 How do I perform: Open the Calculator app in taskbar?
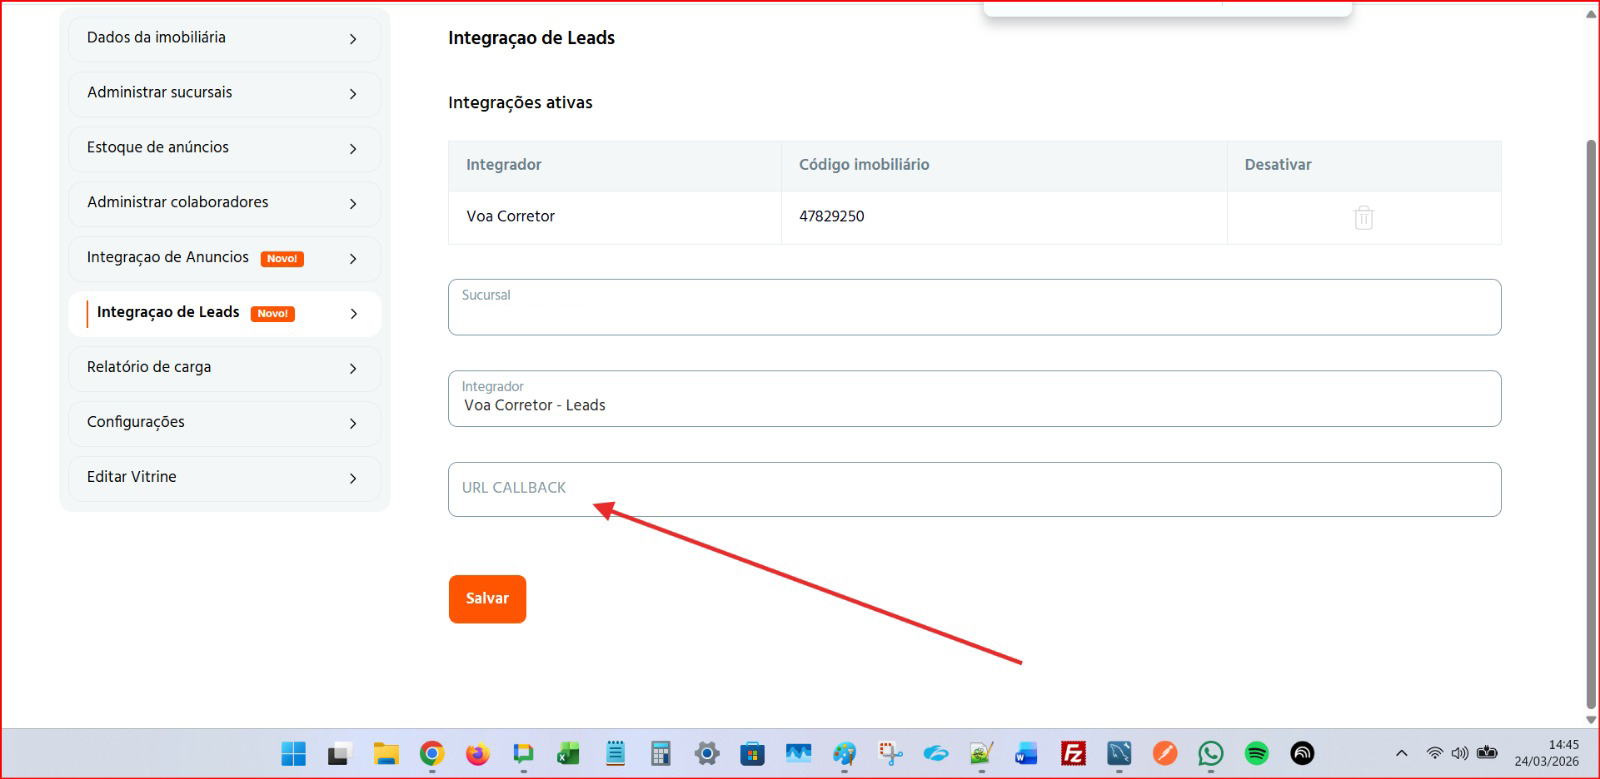[x=660, y=753]
